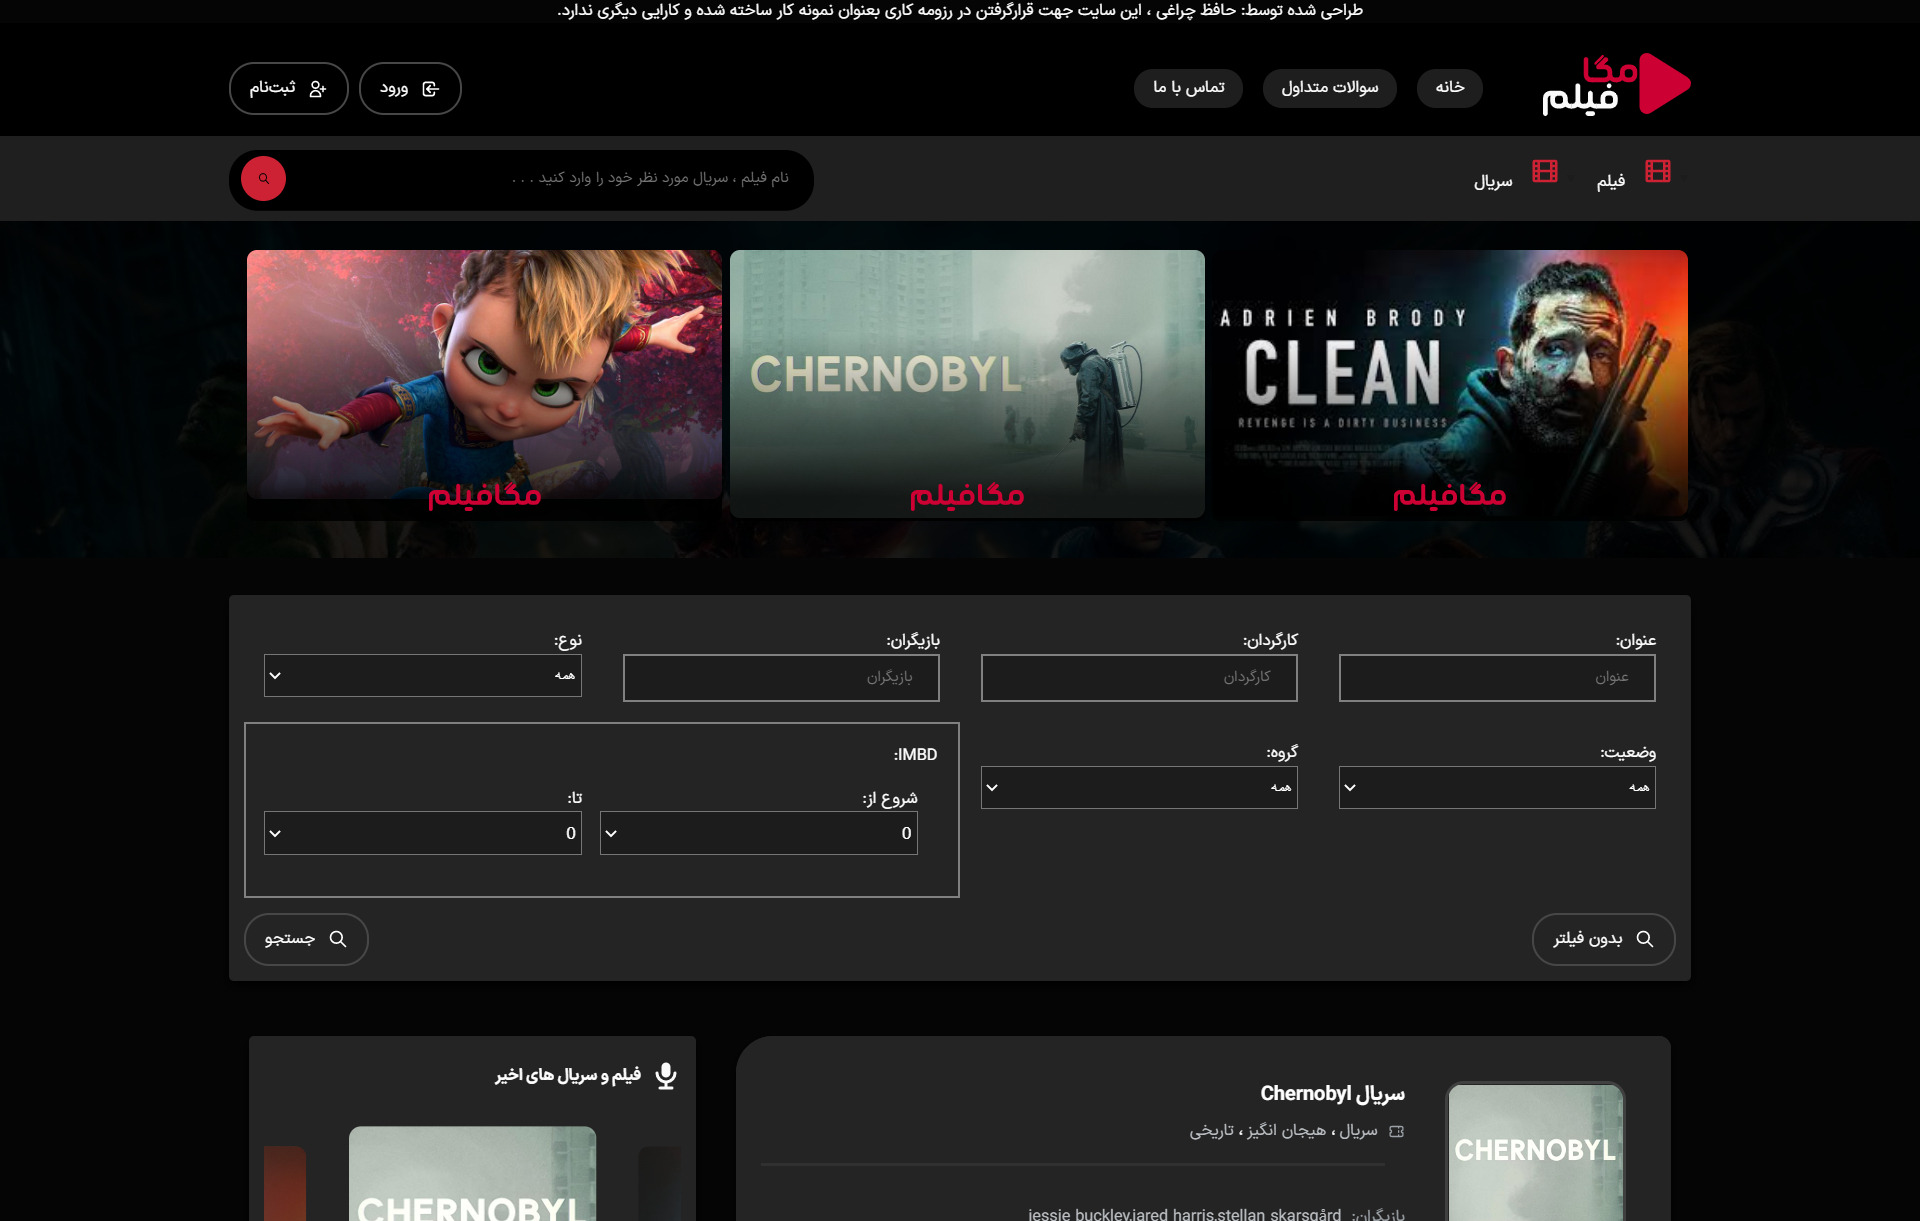Click the ثبت‌نام register button
Screen dimensions: 1920x1221
(289, 89)
